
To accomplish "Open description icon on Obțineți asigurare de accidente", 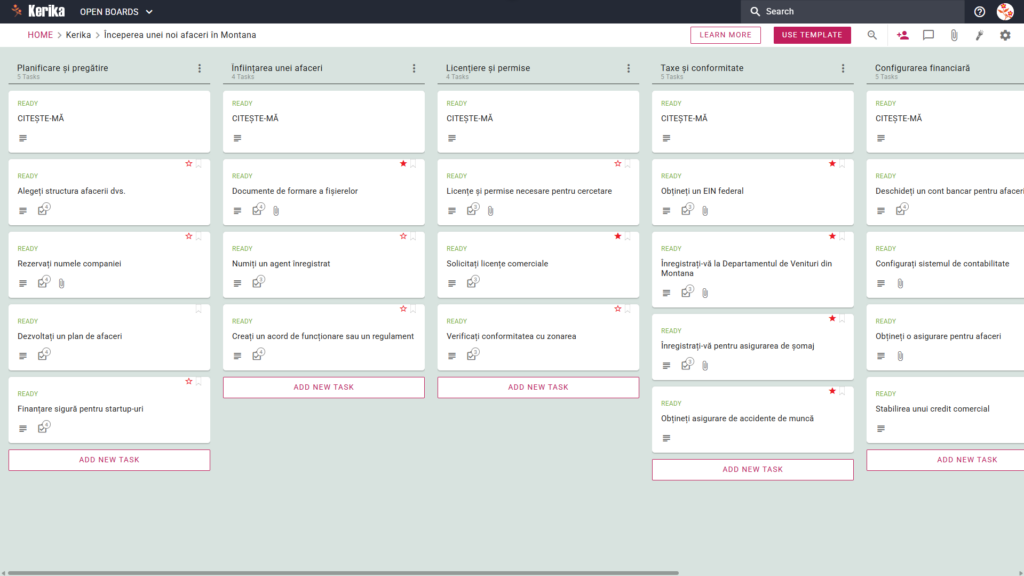I will 666,438.
